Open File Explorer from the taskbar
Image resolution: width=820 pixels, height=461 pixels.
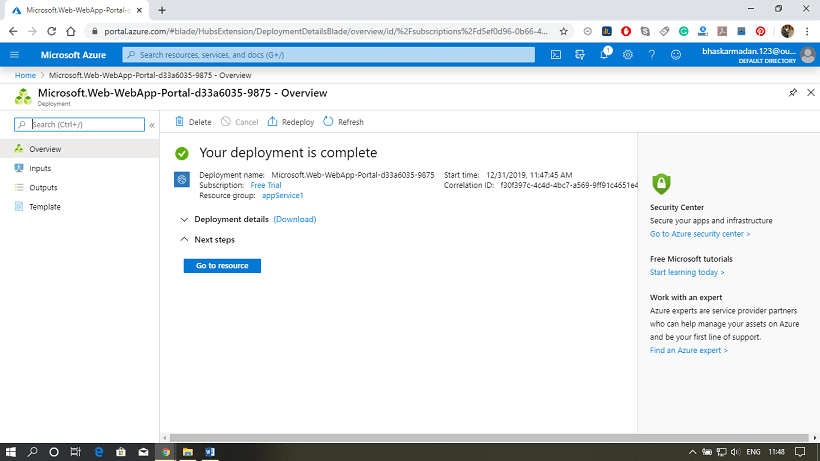[188, 452]
